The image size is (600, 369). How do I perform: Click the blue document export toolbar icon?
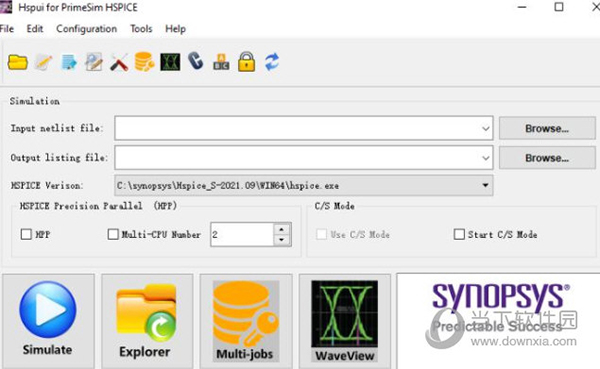pyautogui.click(x=69, y=62)
